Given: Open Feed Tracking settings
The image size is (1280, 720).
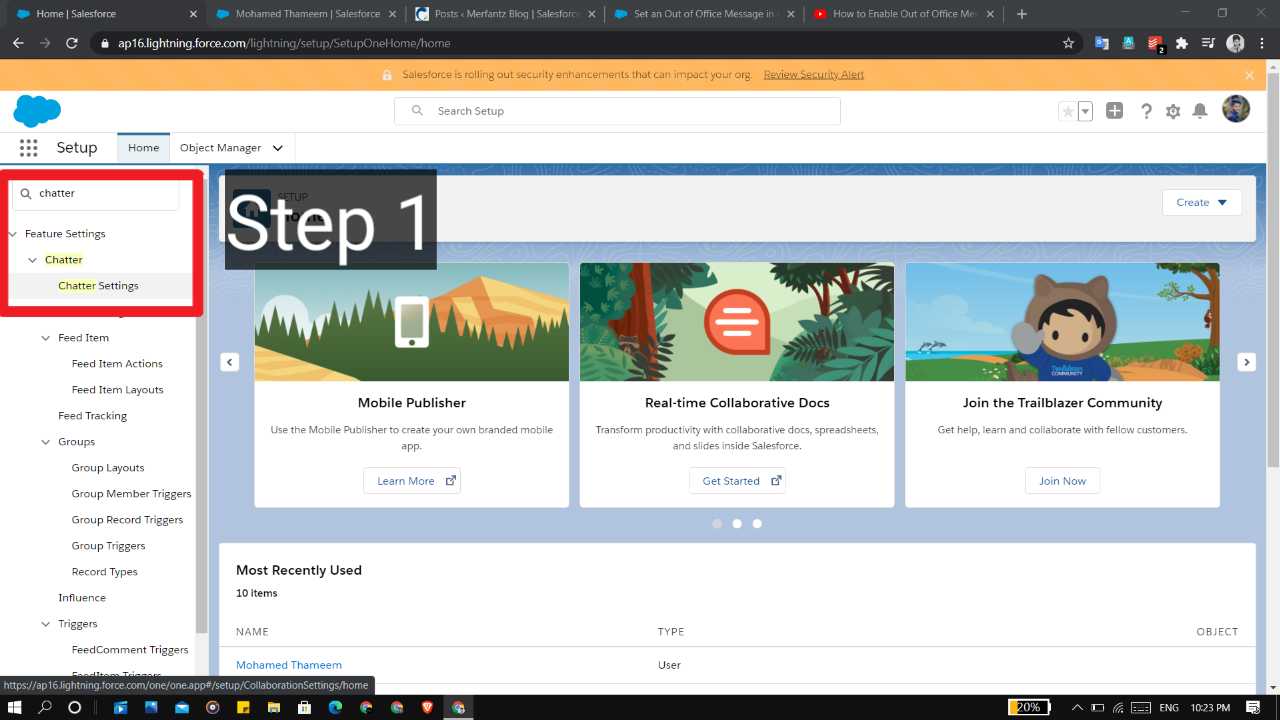Looking at the screenshot, I should [92, 416].
